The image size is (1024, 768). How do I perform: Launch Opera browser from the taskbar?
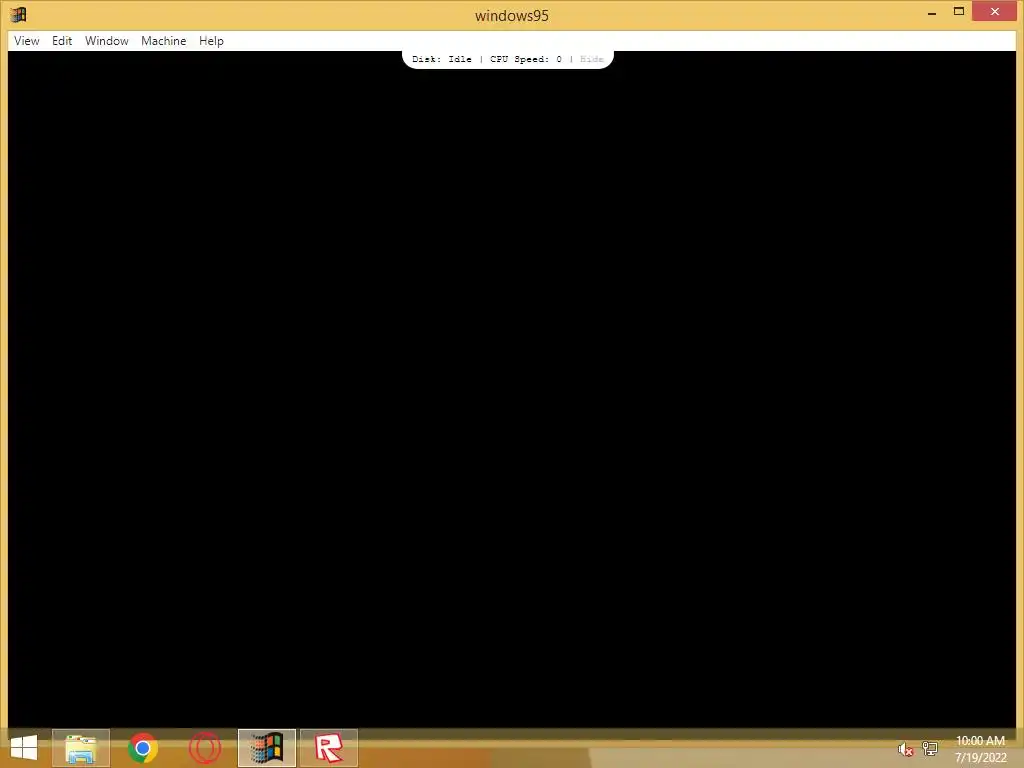tap(204, 748)
